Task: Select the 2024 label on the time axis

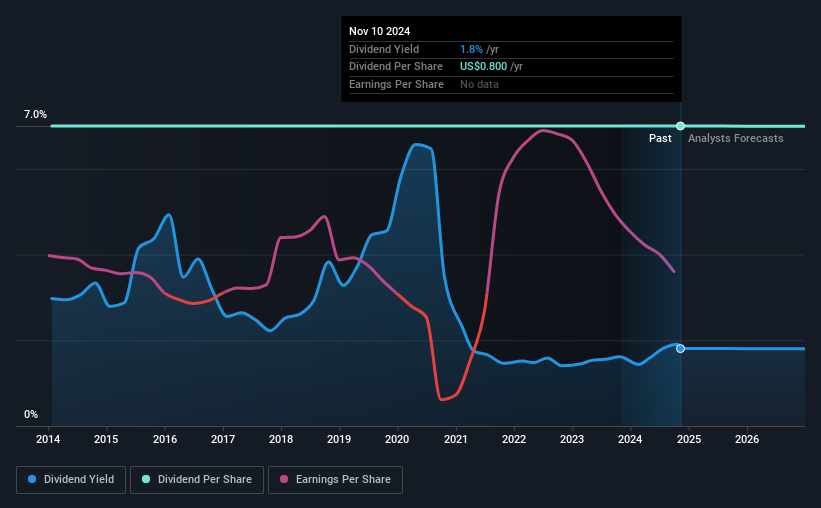Action: (x=630, y=439)
